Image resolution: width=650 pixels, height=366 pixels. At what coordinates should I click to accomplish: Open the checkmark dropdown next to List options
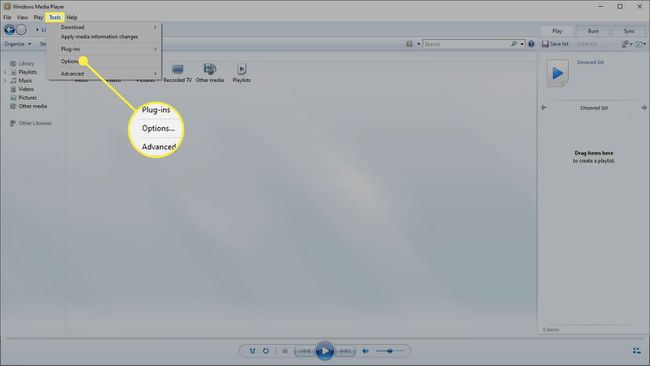641,44
